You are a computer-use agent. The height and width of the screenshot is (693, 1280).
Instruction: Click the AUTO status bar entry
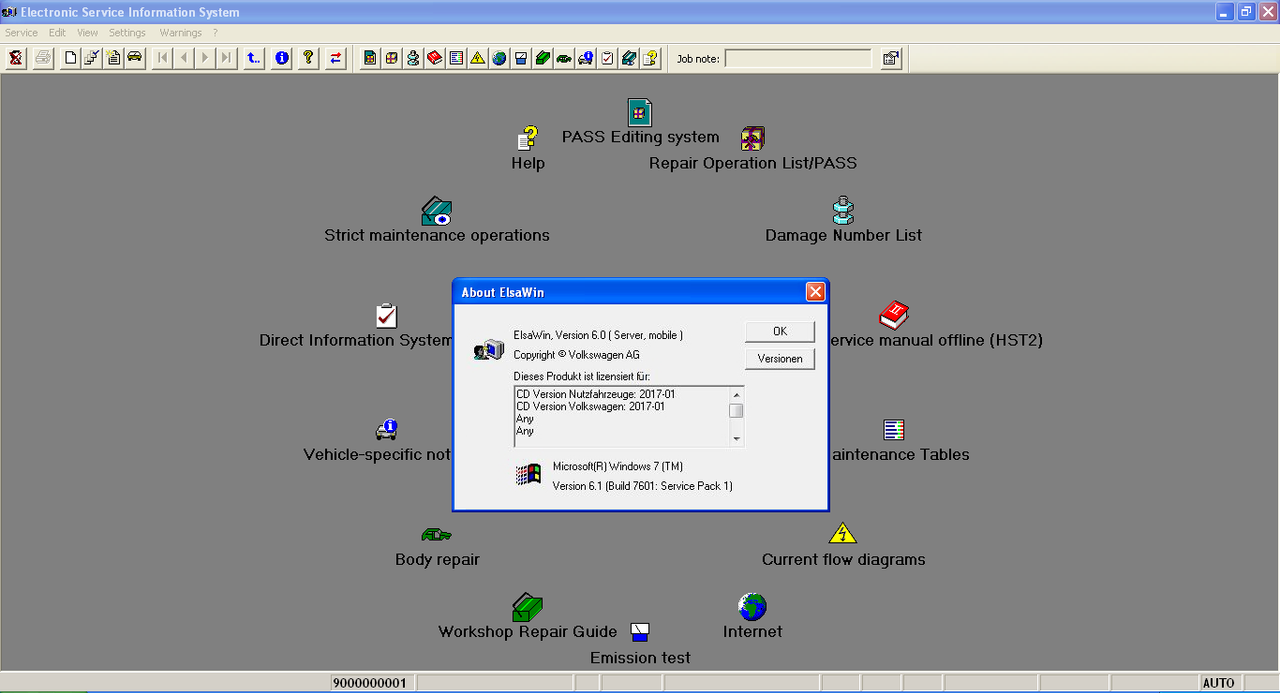(x=1218, y=683)
